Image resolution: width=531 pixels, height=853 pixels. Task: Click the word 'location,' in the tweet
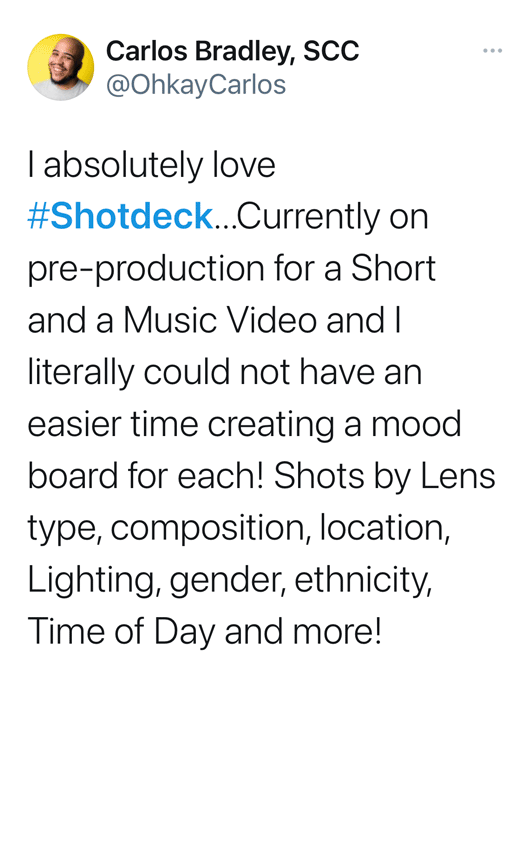(x=385, y=528)
